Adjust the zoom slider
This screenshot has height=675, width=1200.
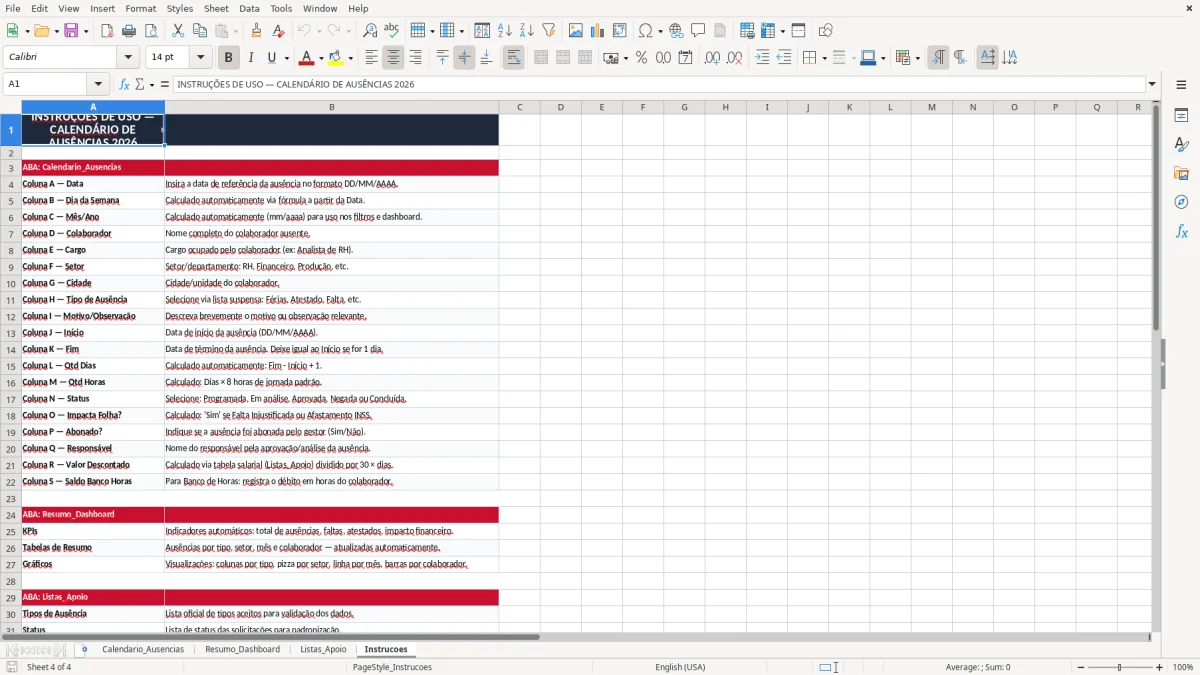pyautogui.click(x=1120, y=667)
